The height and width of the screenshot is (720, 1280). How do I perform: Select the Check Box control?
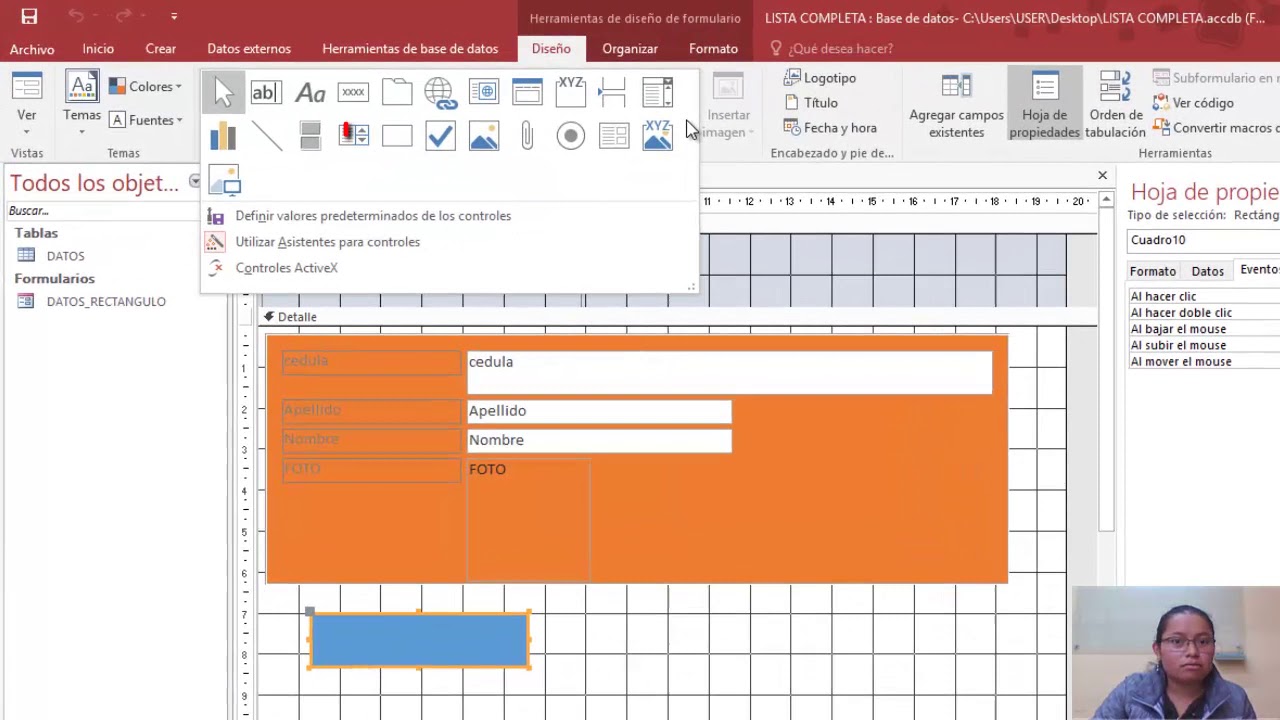440,135
